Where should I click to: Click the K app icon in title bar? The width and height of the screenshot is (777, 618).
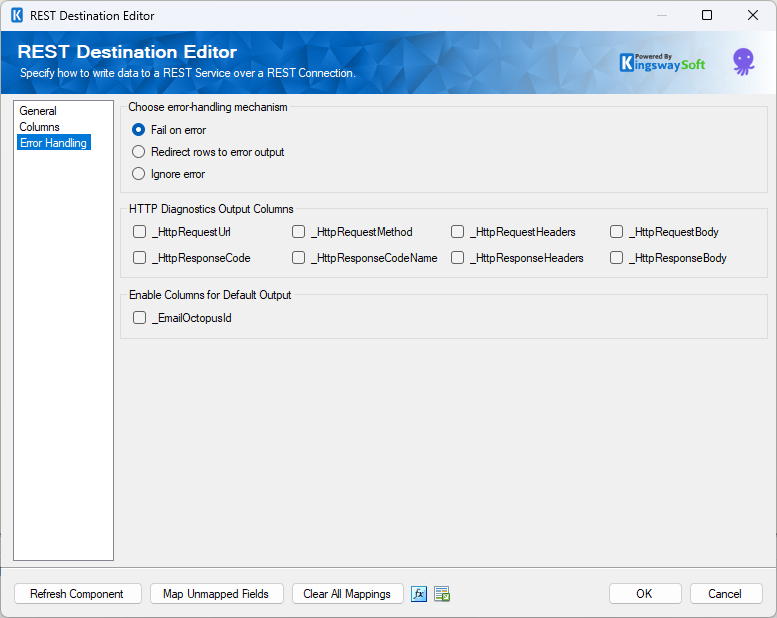tap(17, 15)
